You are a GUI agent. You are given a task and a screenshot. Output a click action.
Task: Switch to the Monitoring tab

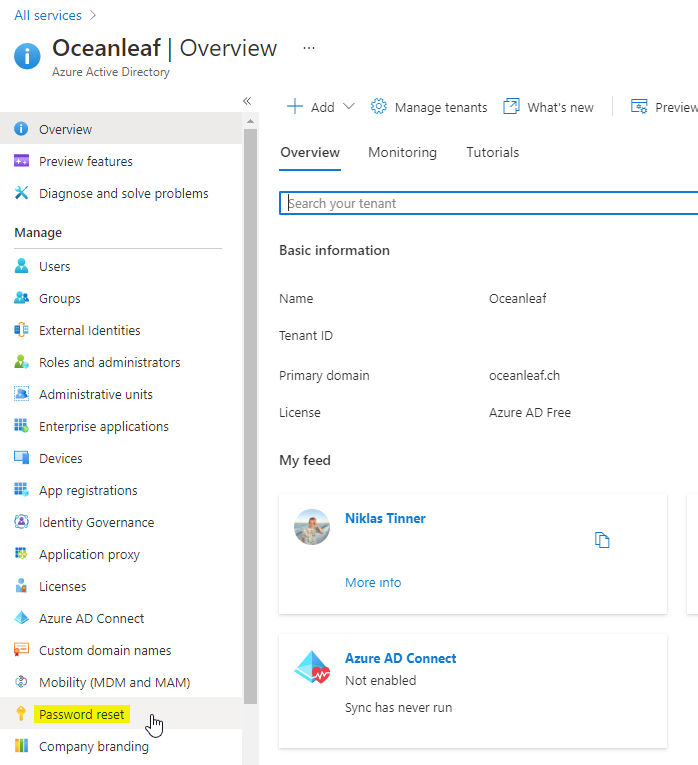[x=402, y=152]
